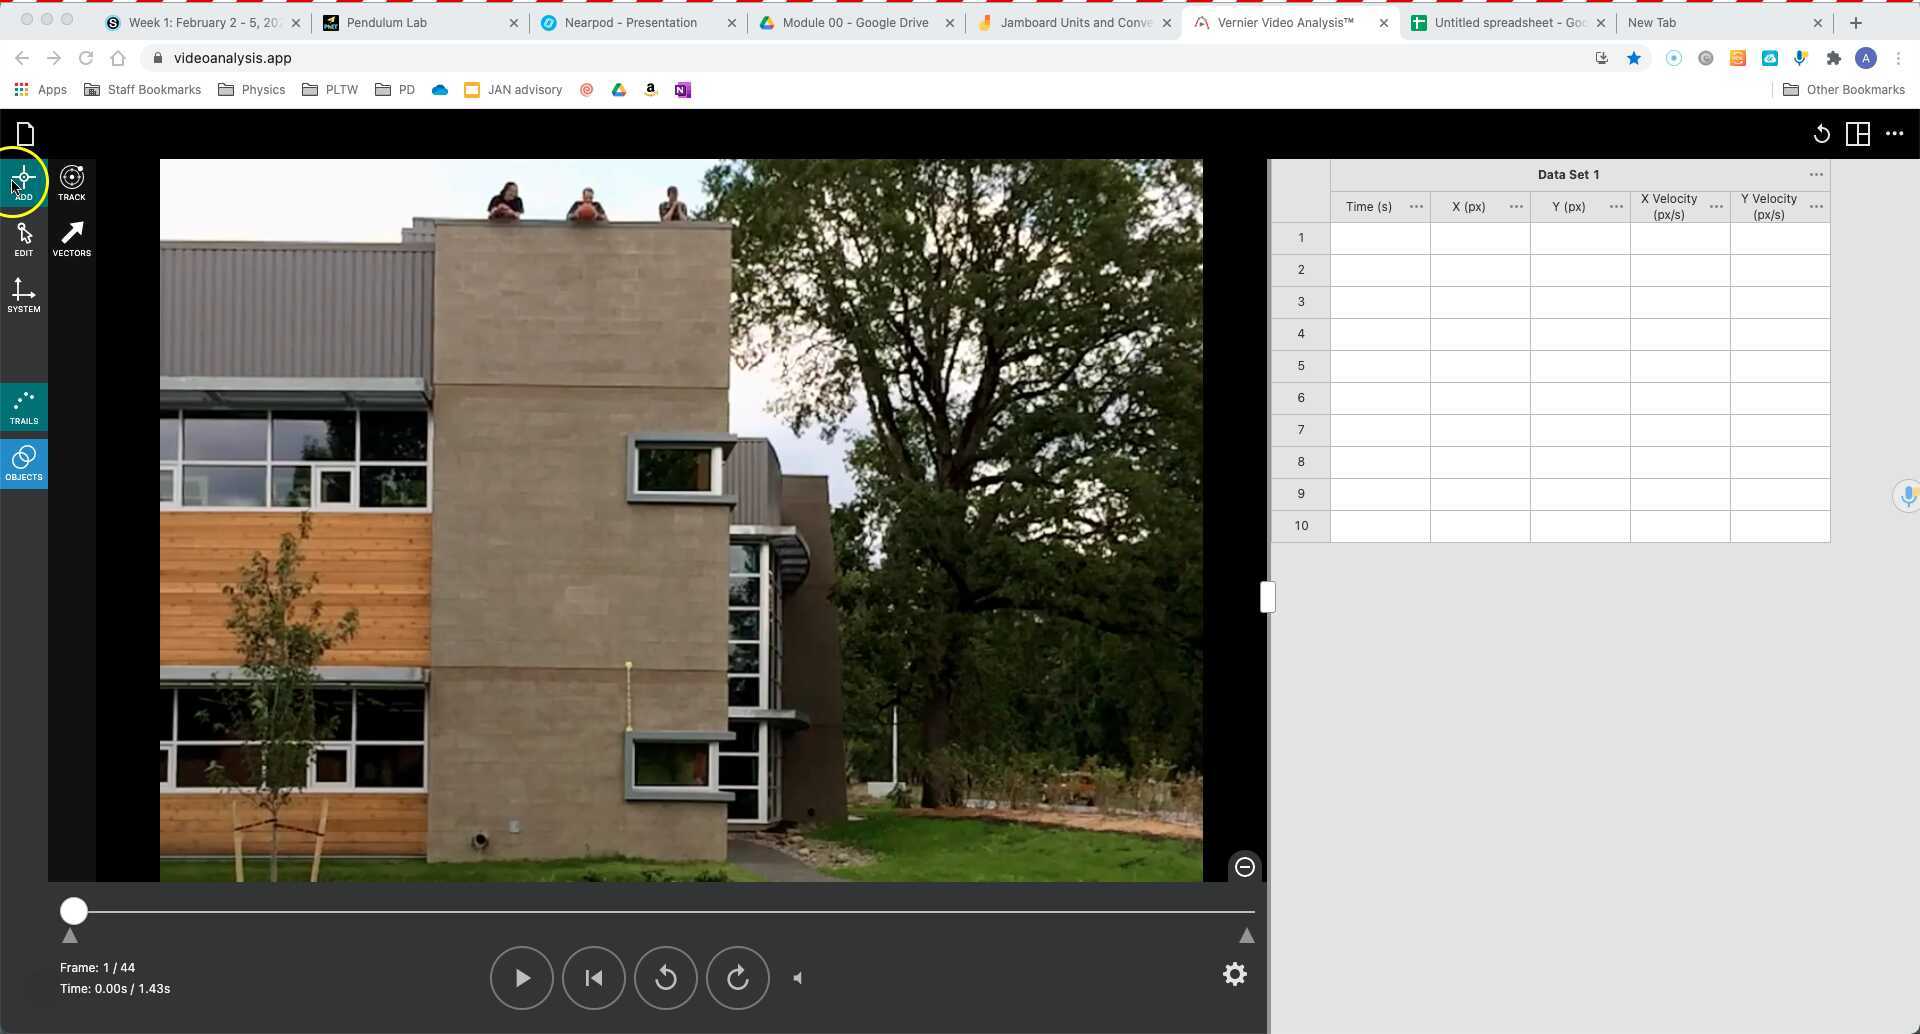The image size is (1920, 1034).
Task: Click row 1 Time cell in table
Action: coord(1379,238)
